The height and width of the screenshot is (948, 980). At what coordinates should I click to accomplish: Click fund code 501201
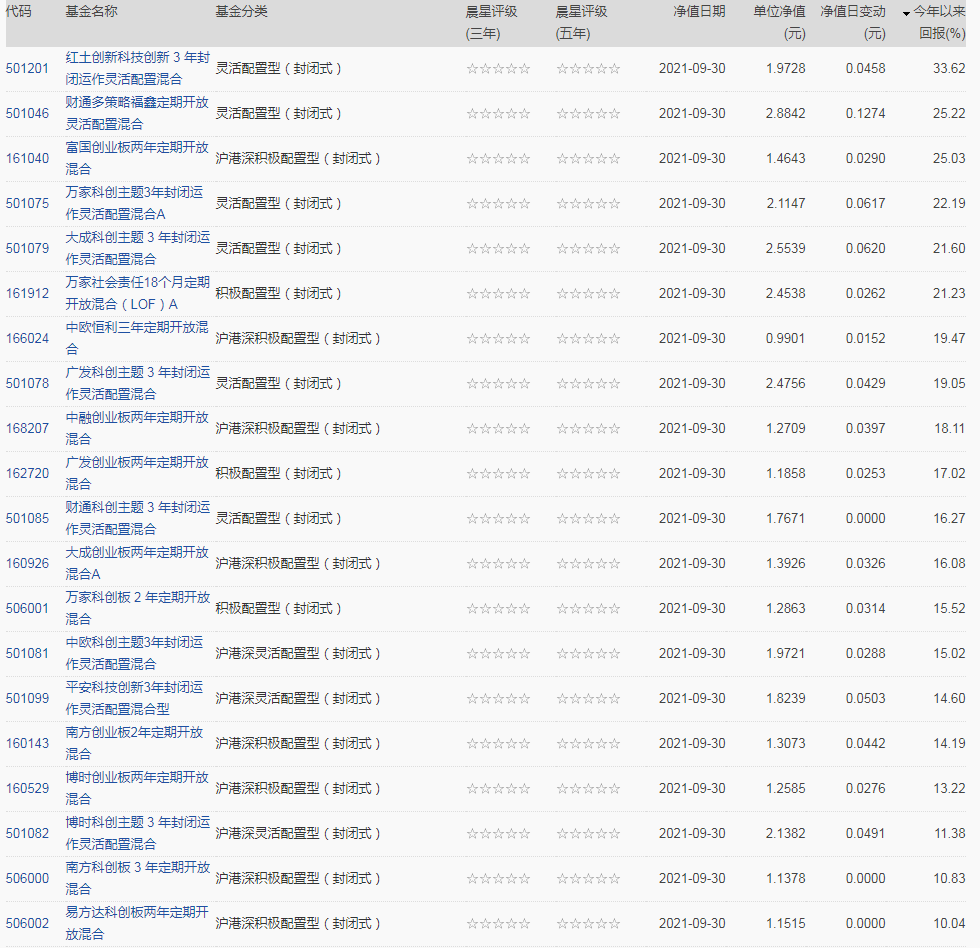coord(27,69)
